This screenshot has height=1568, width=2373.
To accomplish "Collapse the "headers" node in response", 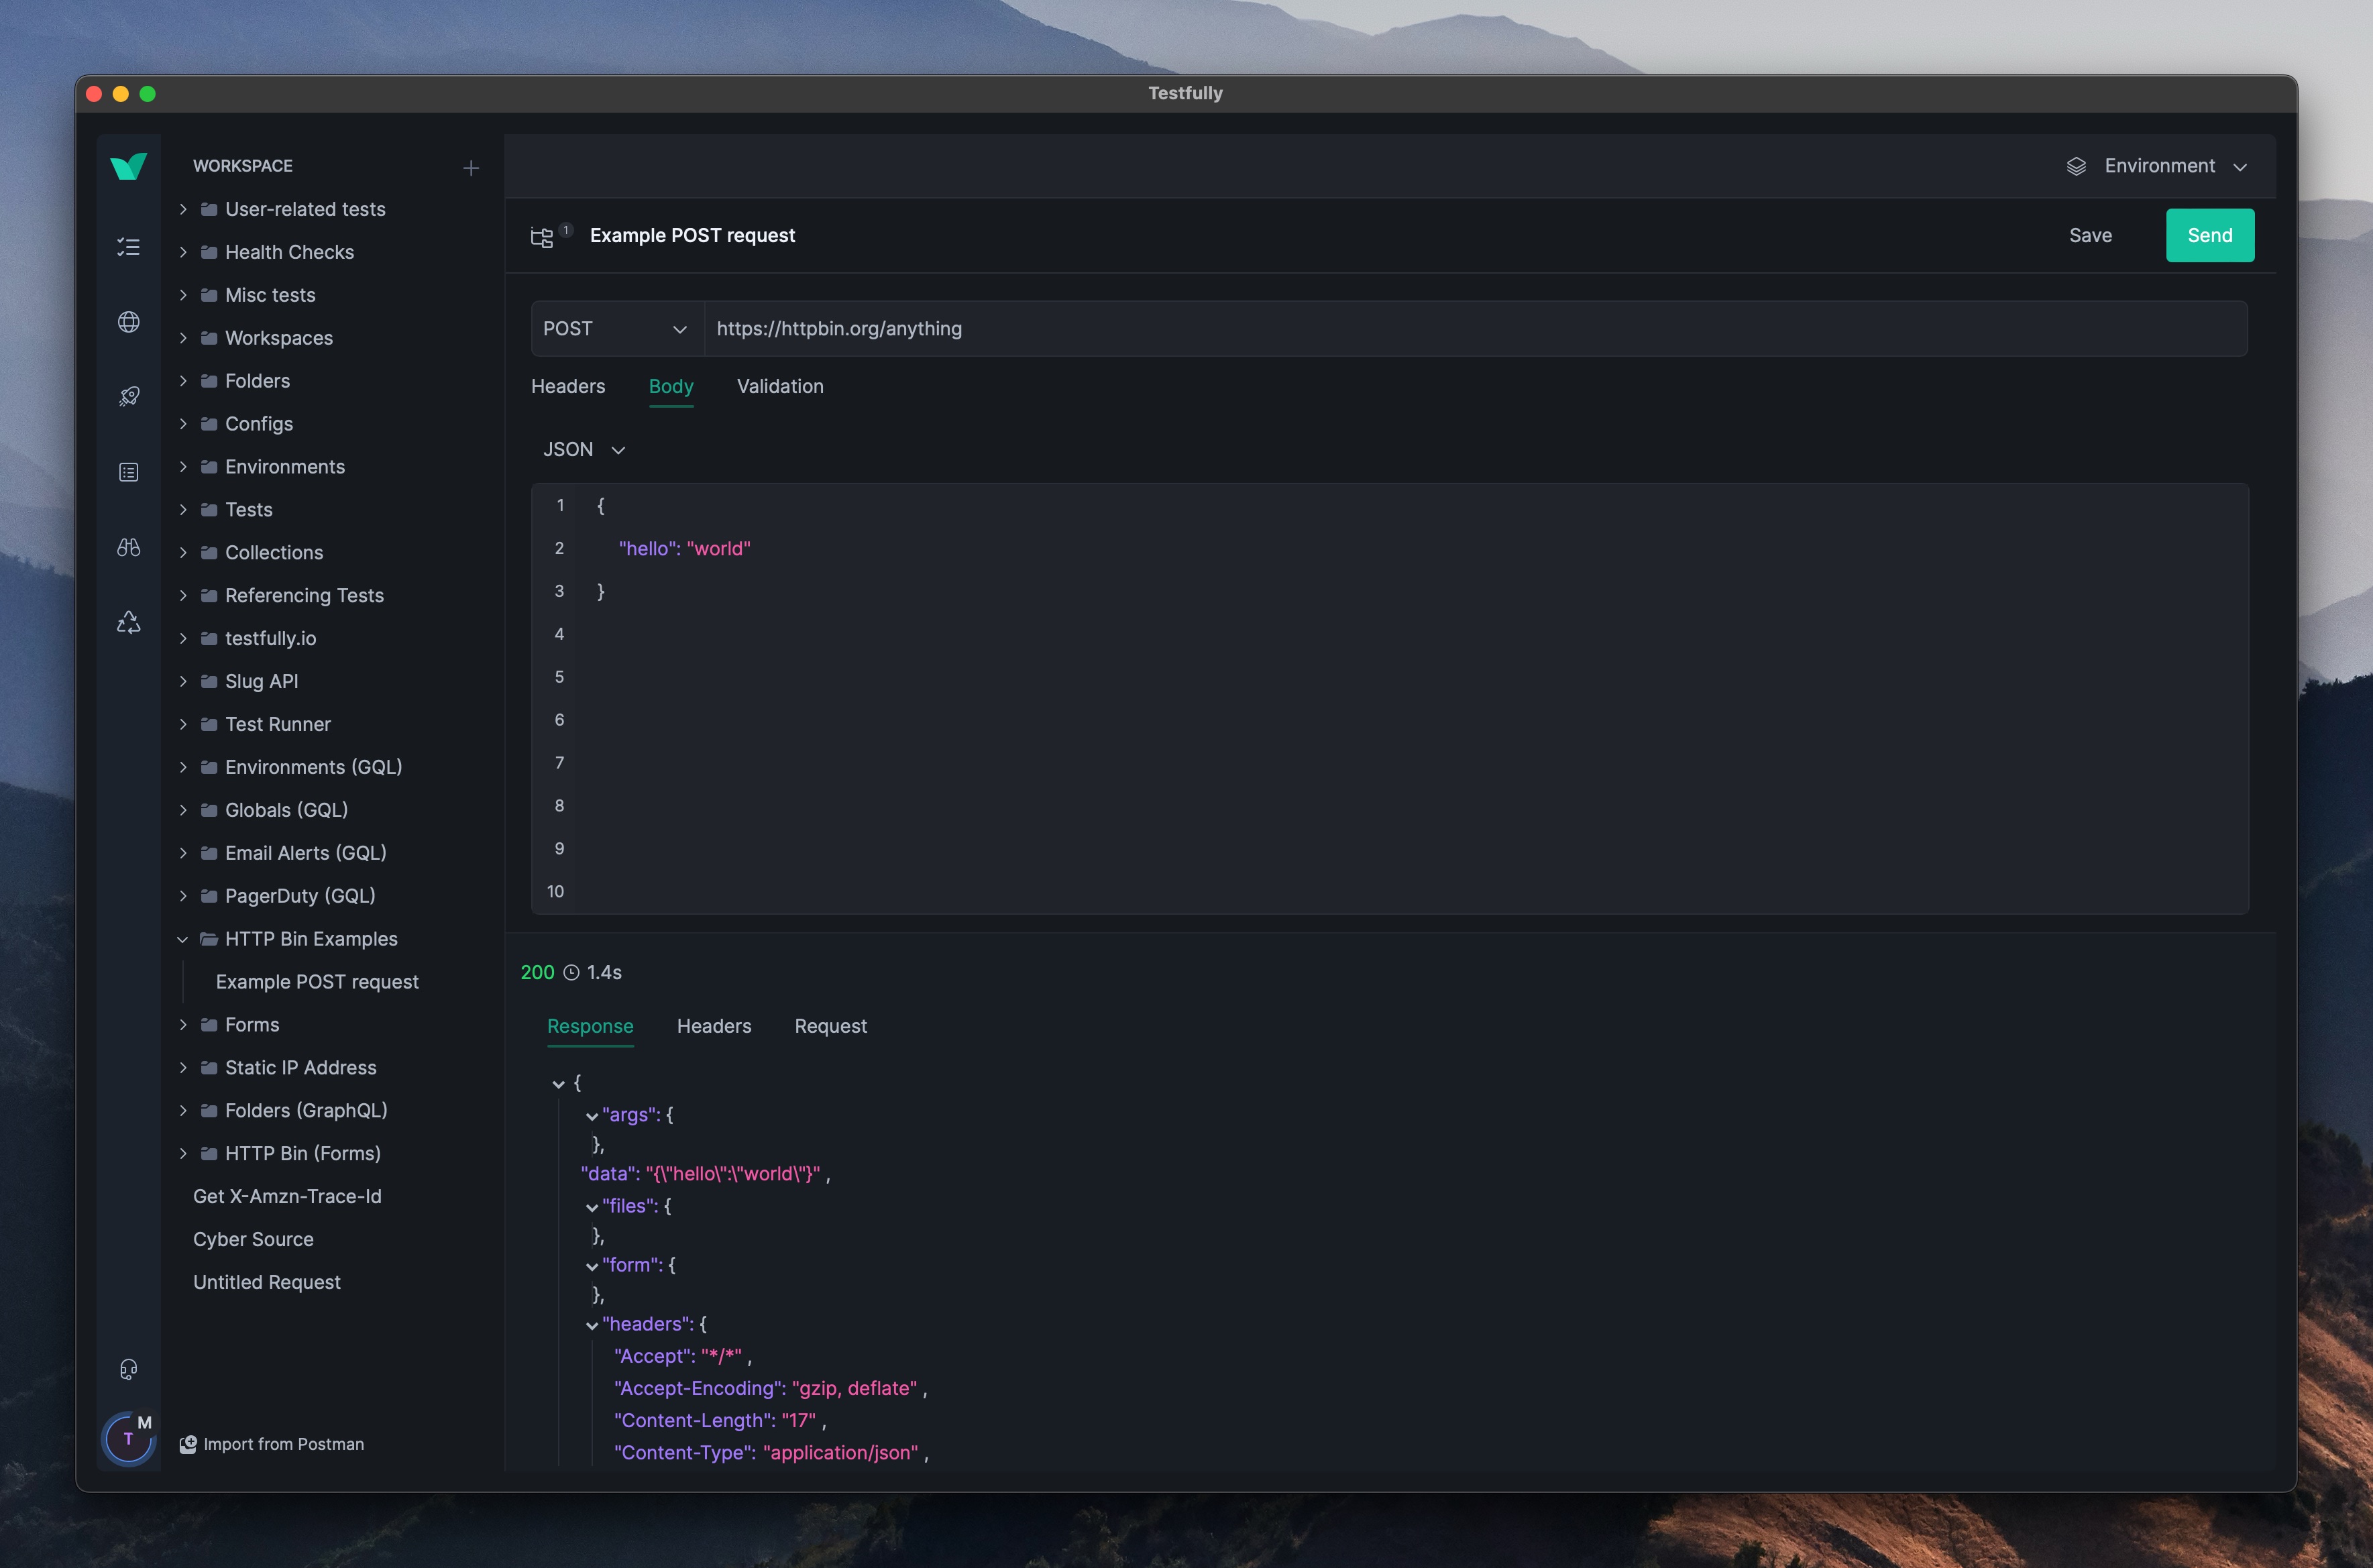I will click(592, 1325).
